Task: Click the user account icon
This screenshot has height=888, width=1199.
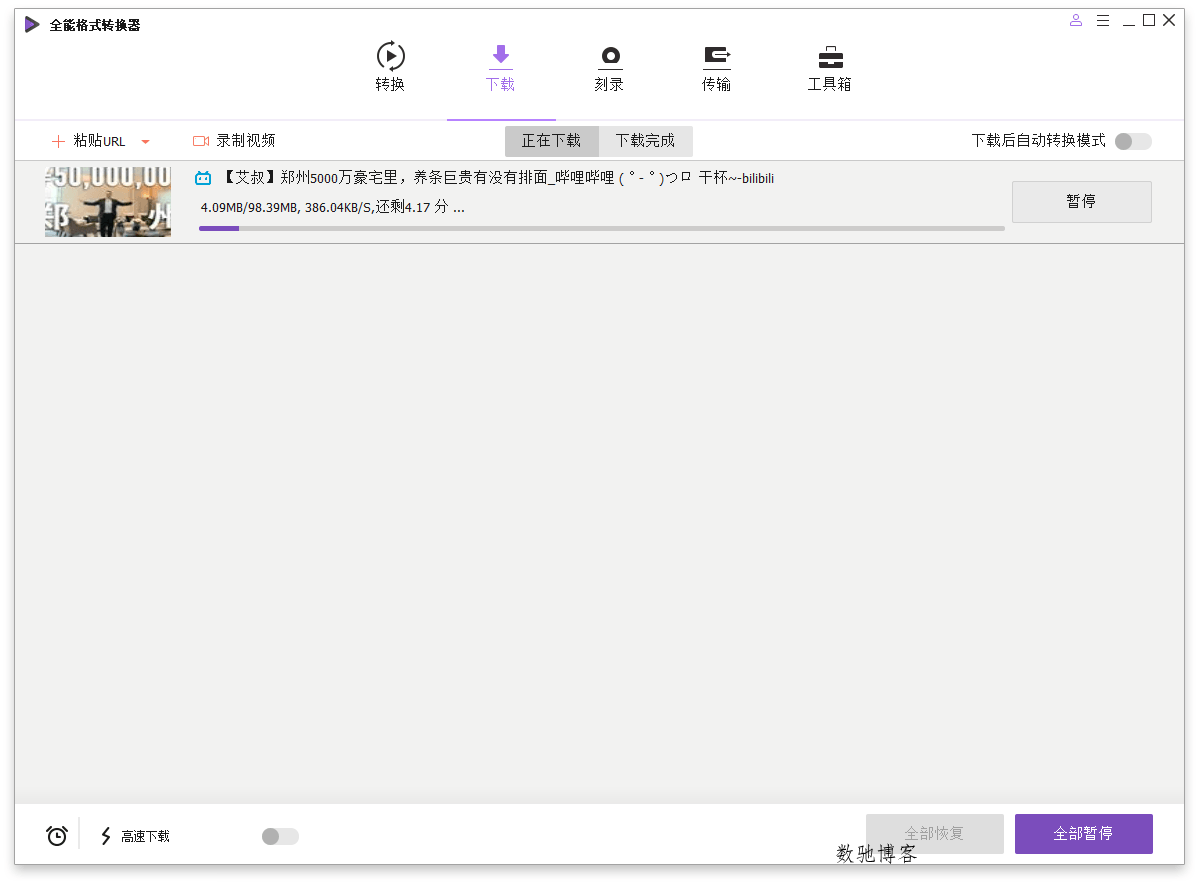Action: 1076,21
